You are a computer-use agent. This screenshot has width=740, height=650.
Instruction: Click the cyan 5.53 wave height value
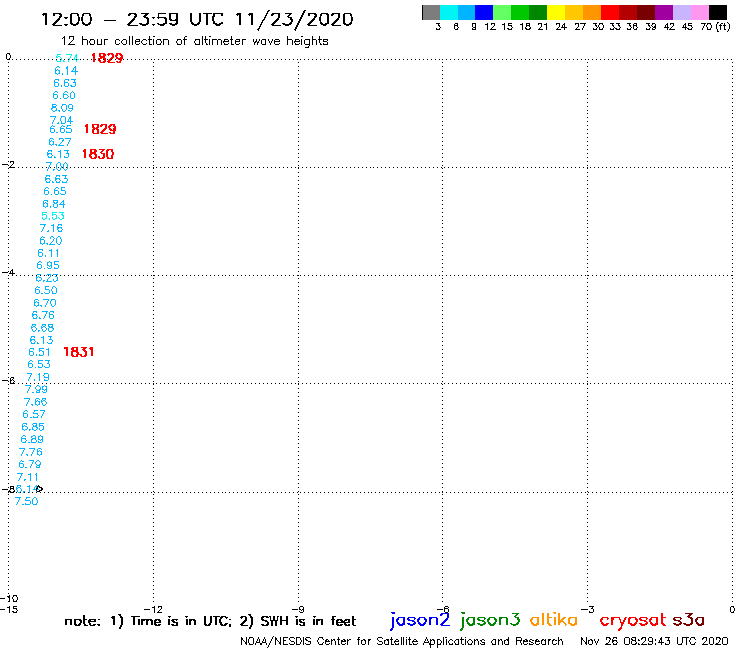52,216
